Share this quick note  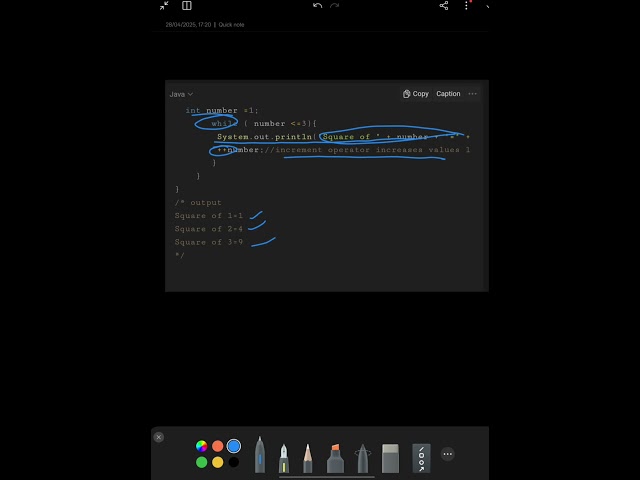pos(444,6)
